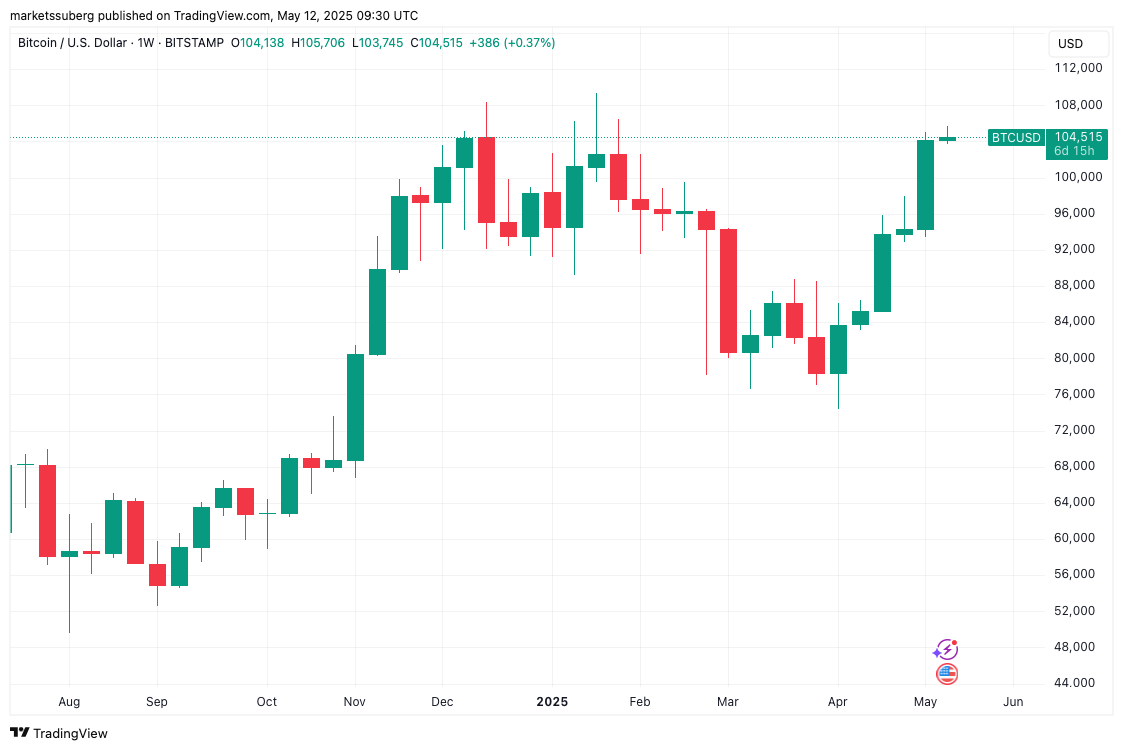Click the green BTCUSD price label
This screenshot has width=1123, height=750.
1015,138
